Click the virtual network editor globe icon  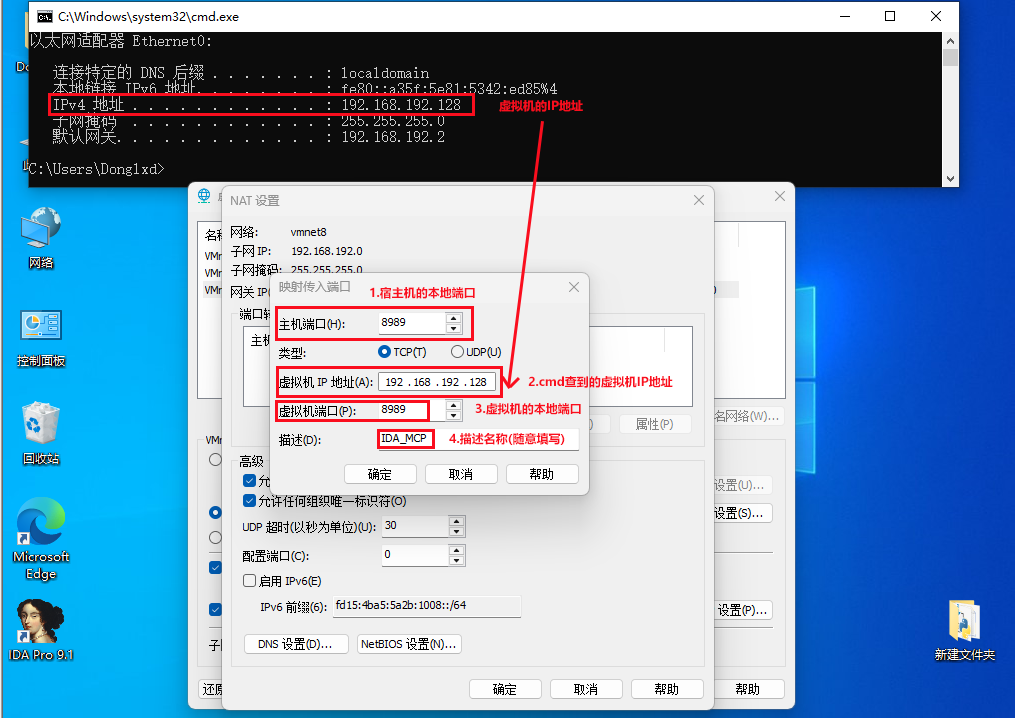(x=204, y=196)
